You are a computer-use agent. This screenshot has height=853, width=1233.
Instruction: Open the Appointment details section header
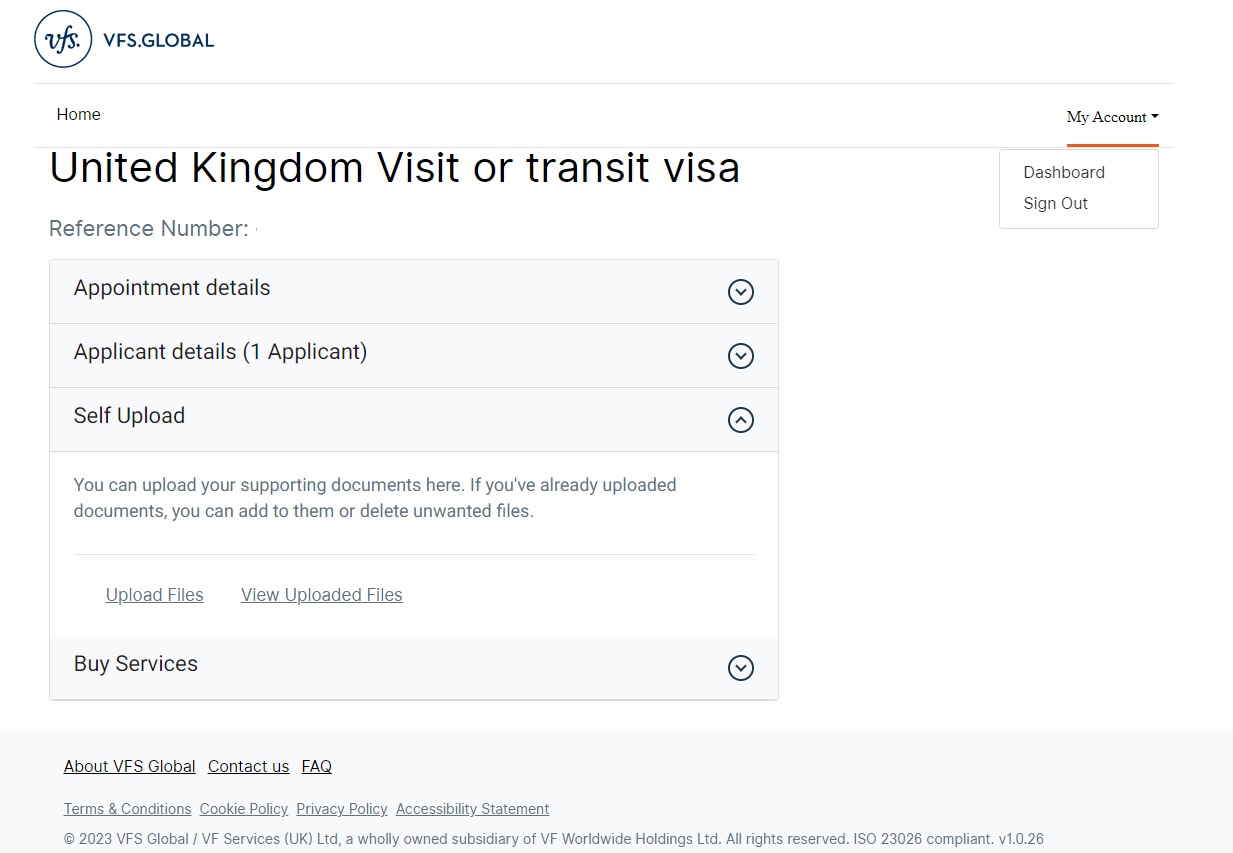pos(172,288)
